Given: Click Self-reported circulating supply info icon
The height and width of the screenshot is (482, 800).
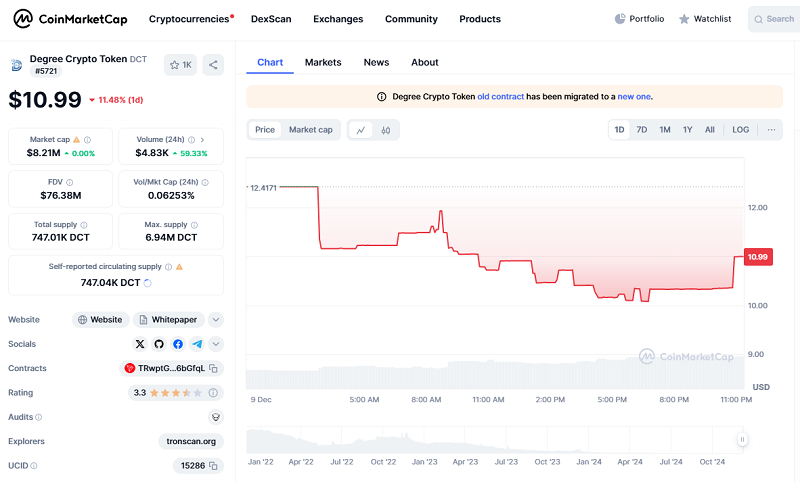Looking at the screenshot, I should point(168,267).
